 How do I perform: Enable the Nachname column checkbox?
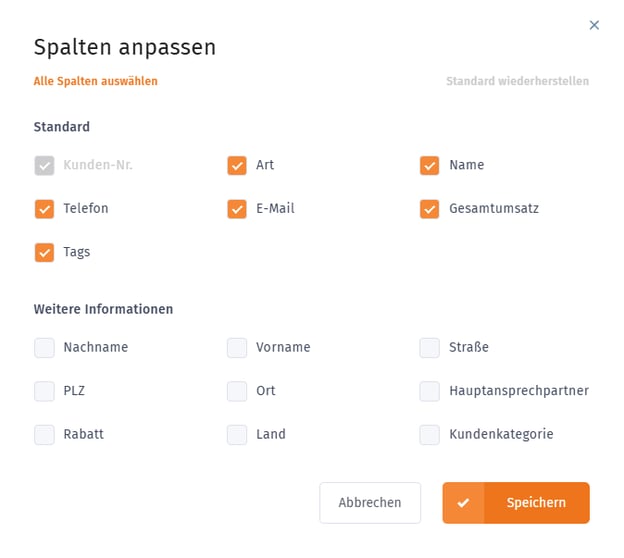point(44,348)
